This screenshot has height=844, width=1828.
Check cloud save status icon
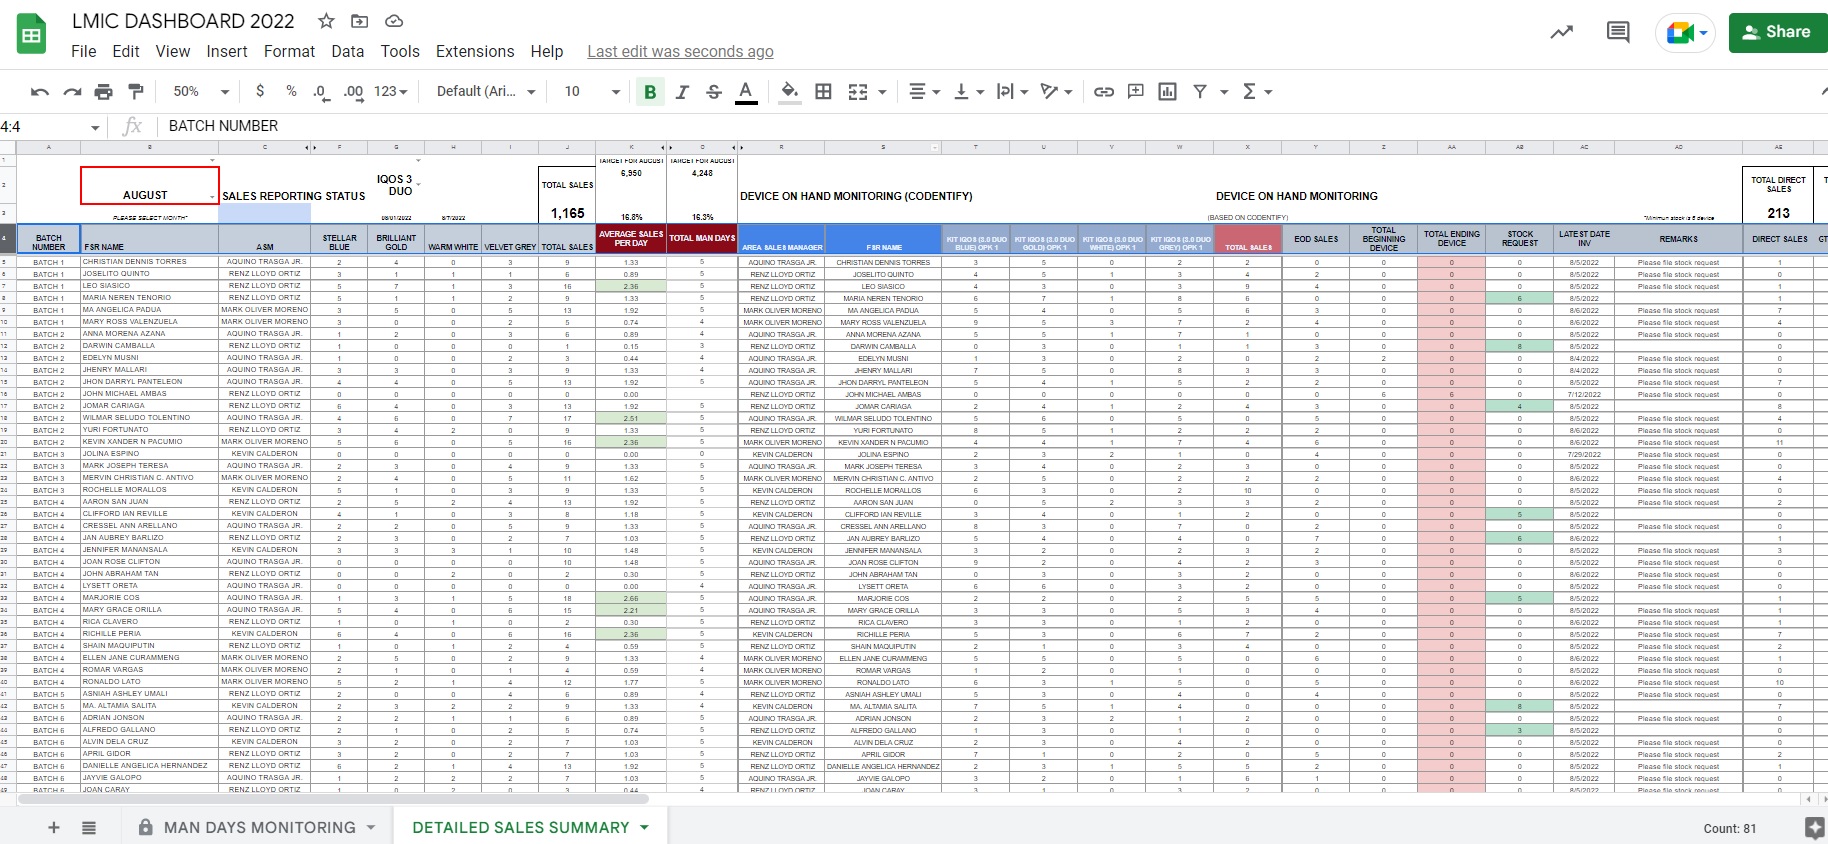coord(394,21)
